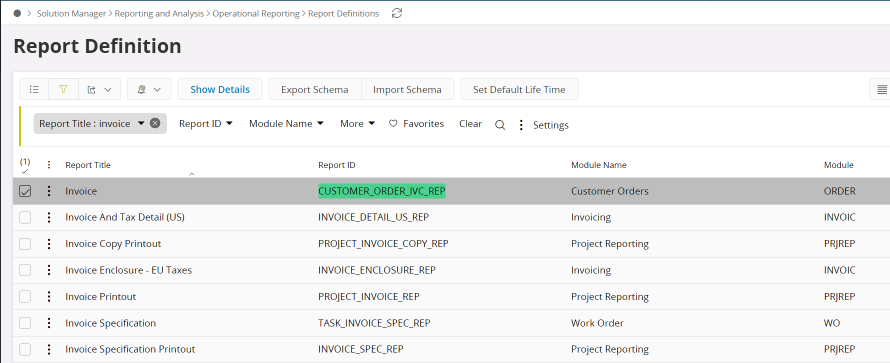Screen dimensions: 890x363
Task: Sort by the Report Title column header
Action: (88, 165)
